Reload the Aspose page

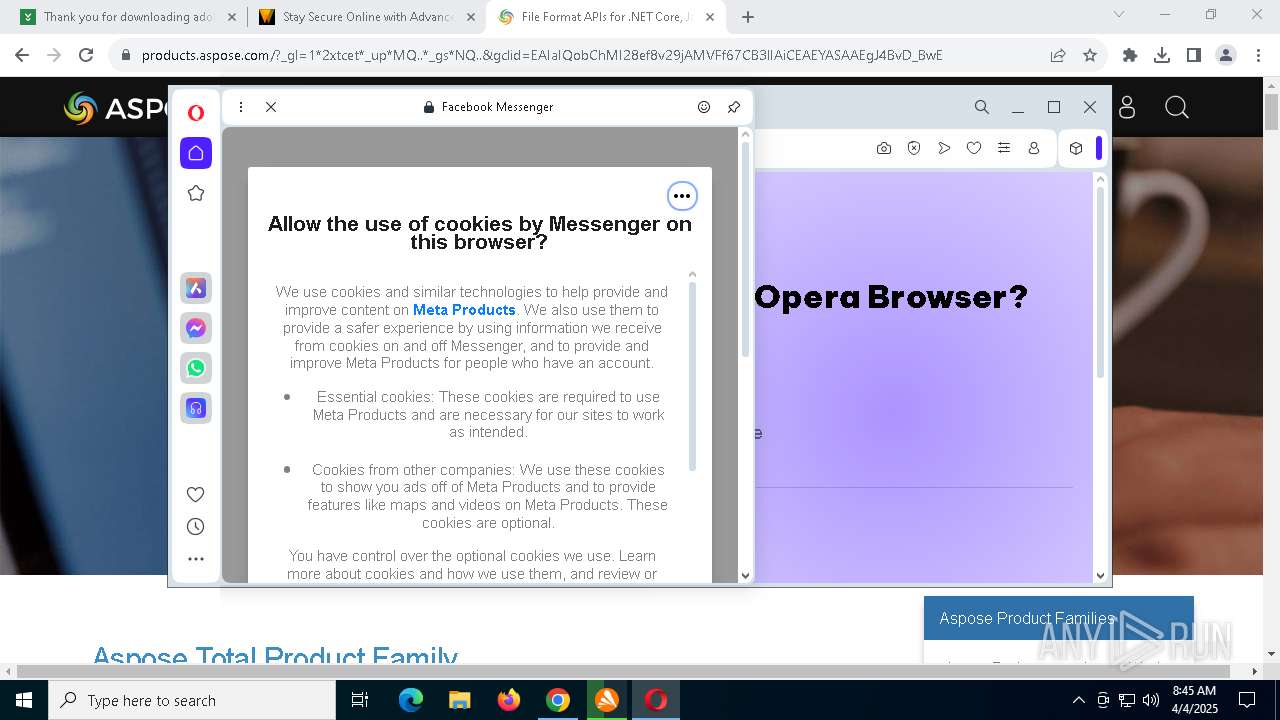(x=86, y=55)
